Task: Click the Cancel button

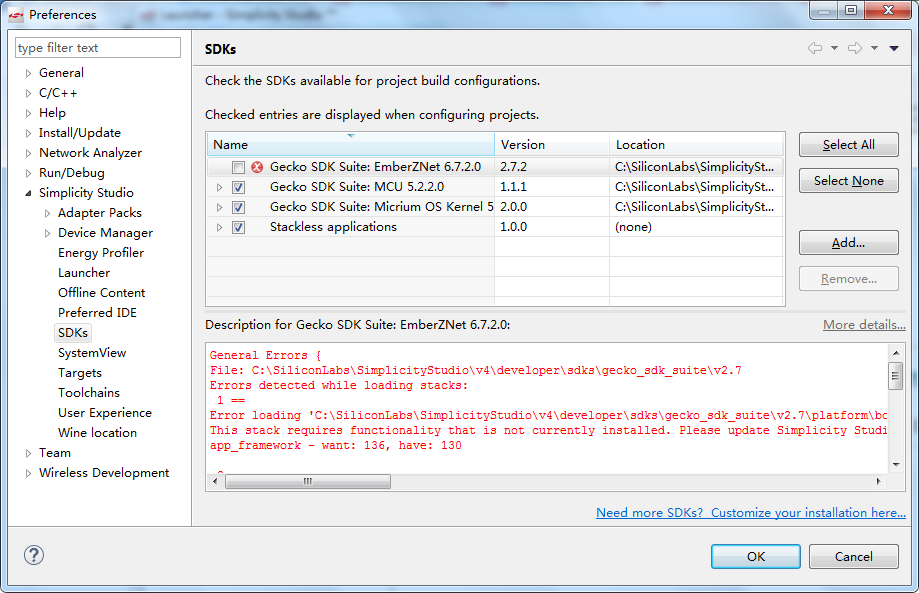Action: (x=853, y=556)
